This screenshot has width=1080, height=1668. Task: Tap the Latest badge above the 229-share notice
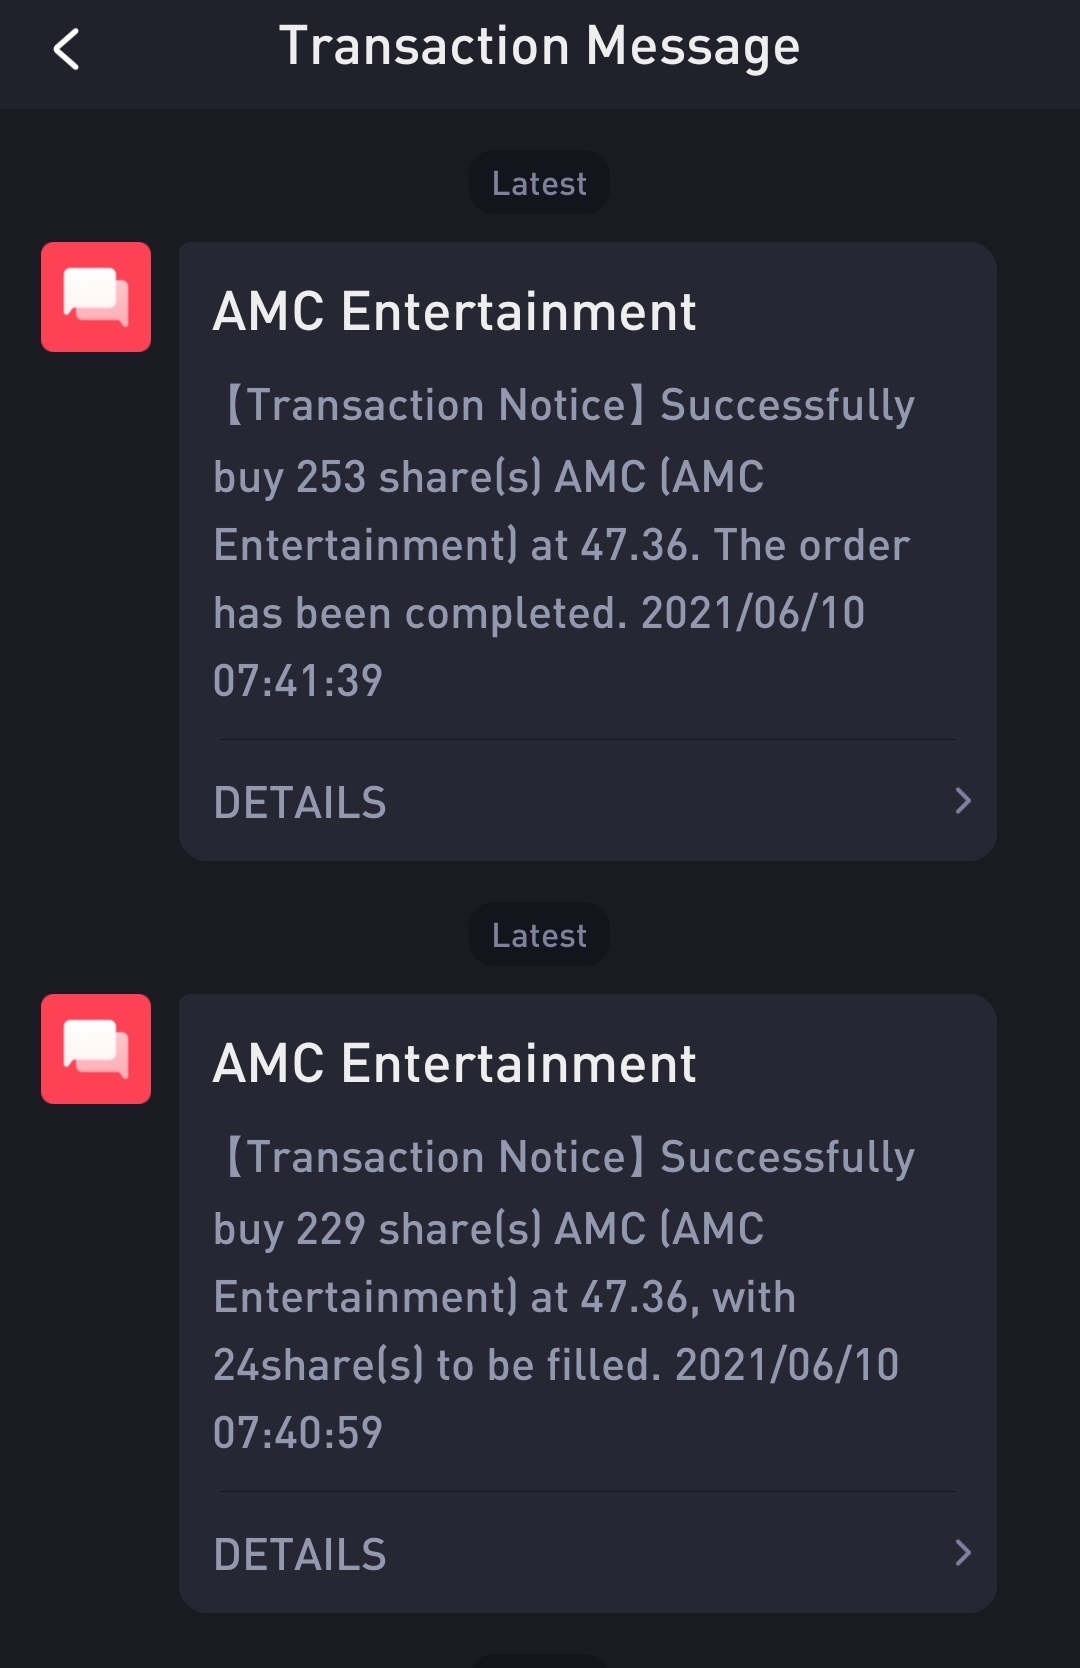pyautogui.click(x=539, y=935)
